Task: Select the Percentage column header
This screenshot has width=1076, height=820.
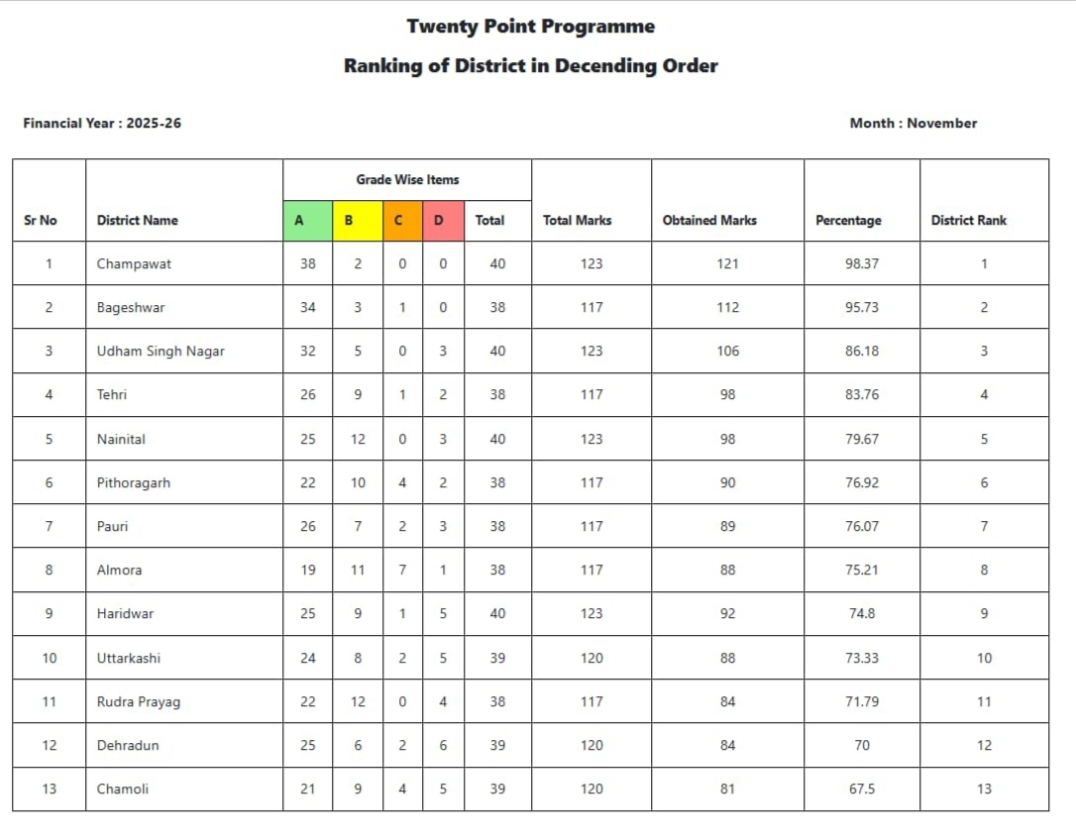Action: (x=848, y=220)
